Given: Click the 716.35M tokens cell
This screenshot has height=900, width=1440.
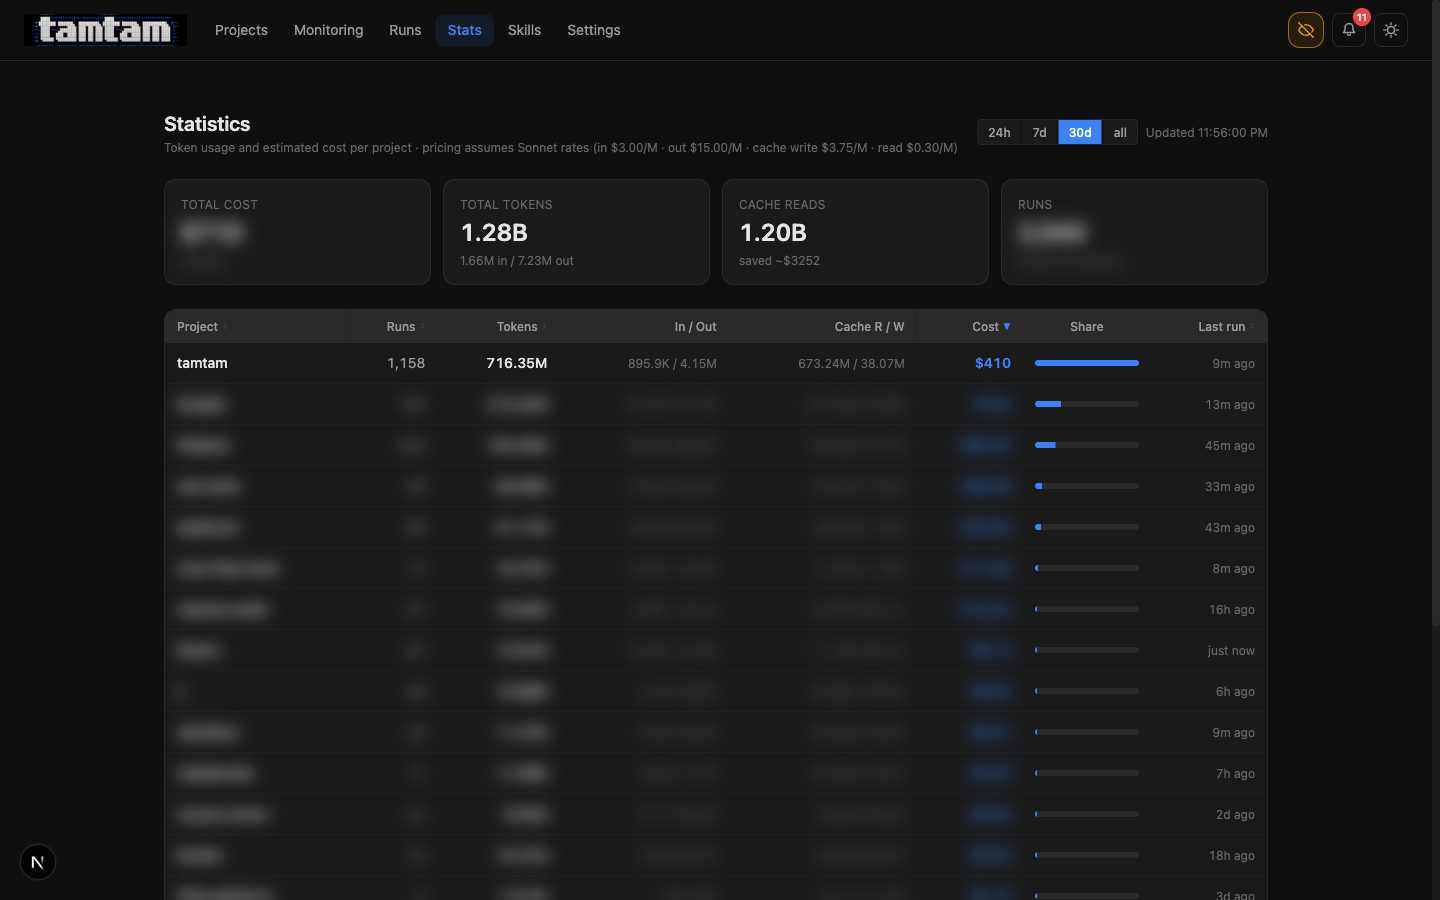Looking at the screenshot, I should pos(517,363).
